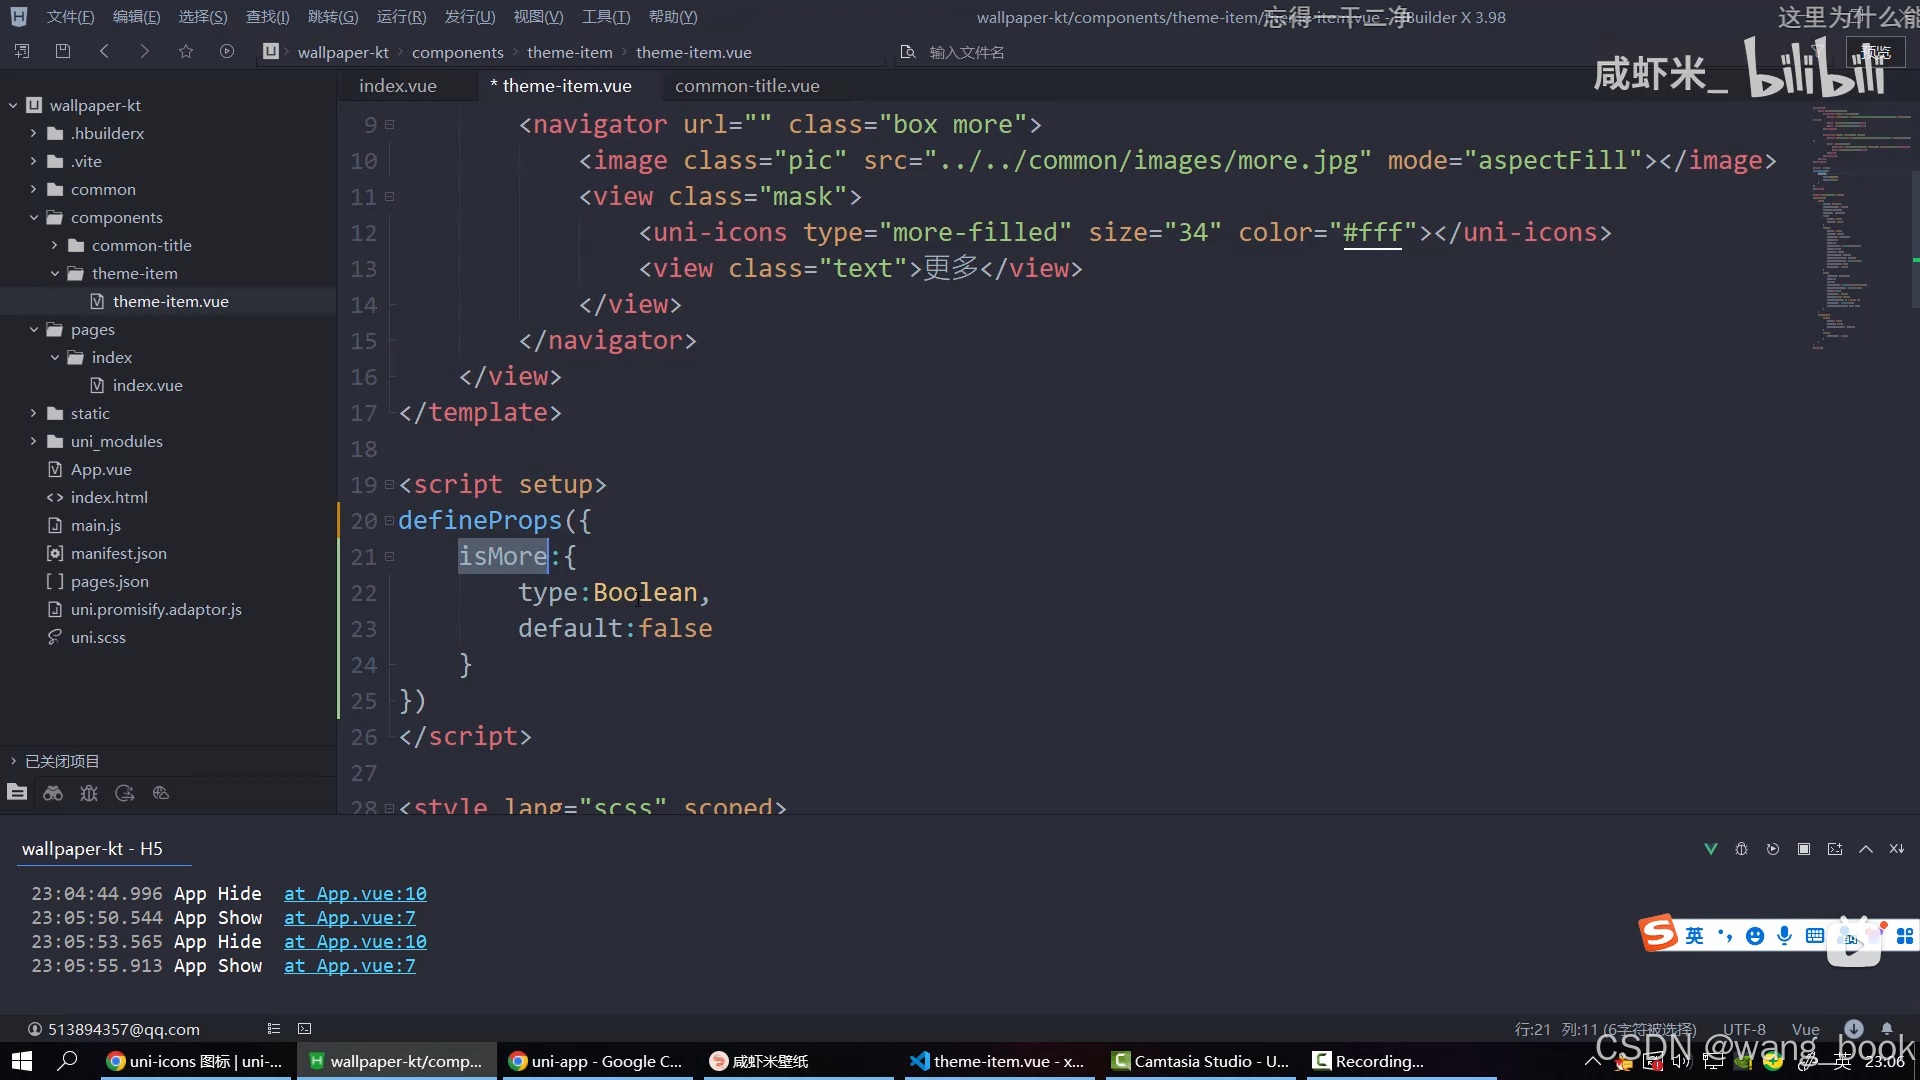The width and height of the screenshot is (1920, 1080).
Task: Click the file search icon beside filename input
Action: point(908,52)
